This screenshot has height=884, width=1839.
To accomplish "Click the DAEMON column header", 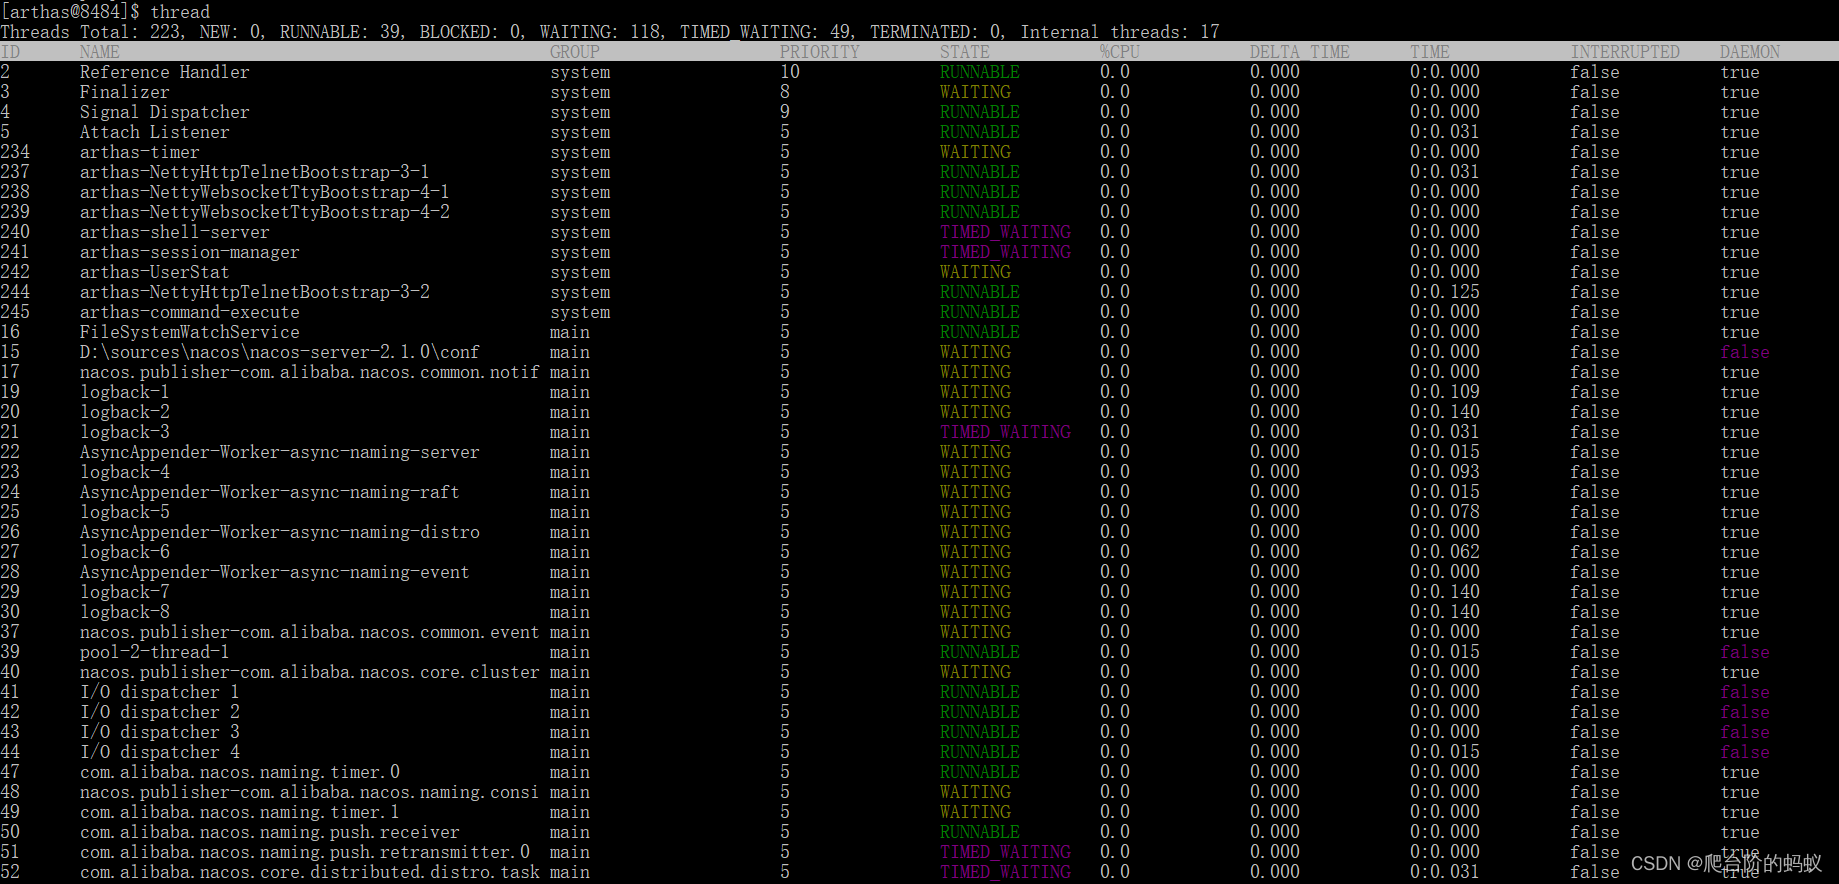I will click(x=1750, y=52).
